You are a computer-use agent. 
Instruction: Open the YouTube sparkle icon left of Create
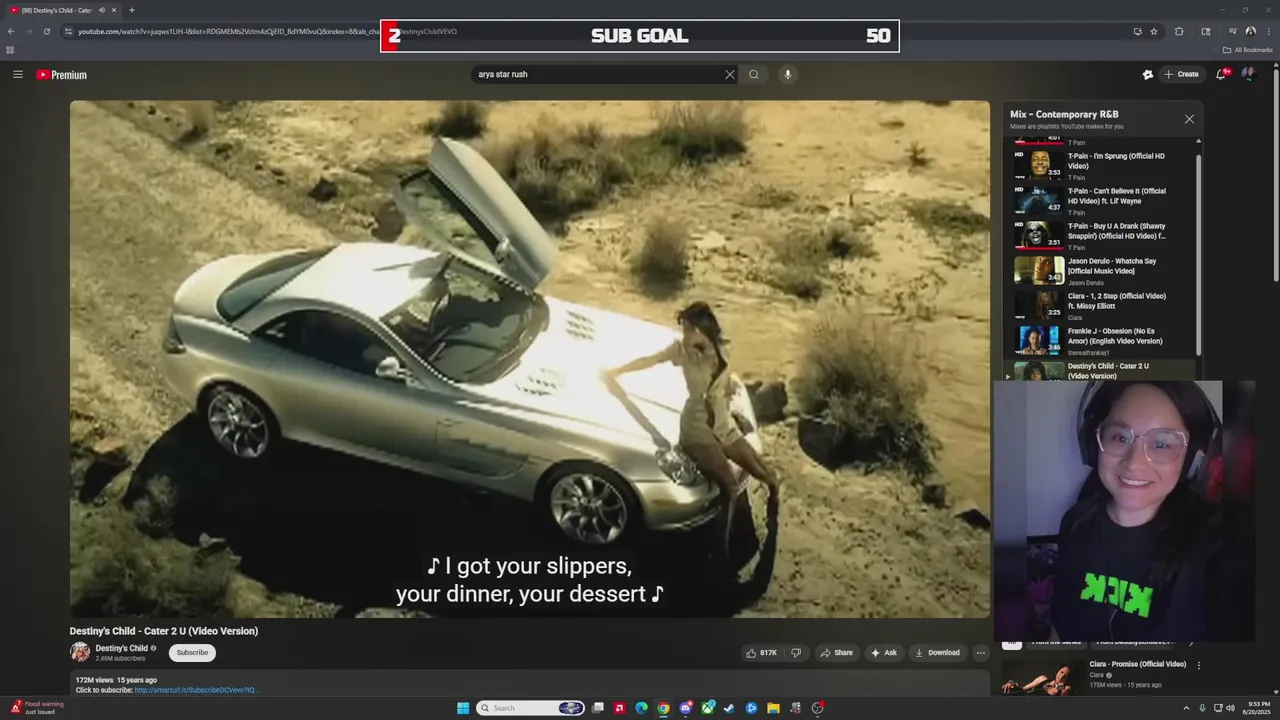point(1148,74)
